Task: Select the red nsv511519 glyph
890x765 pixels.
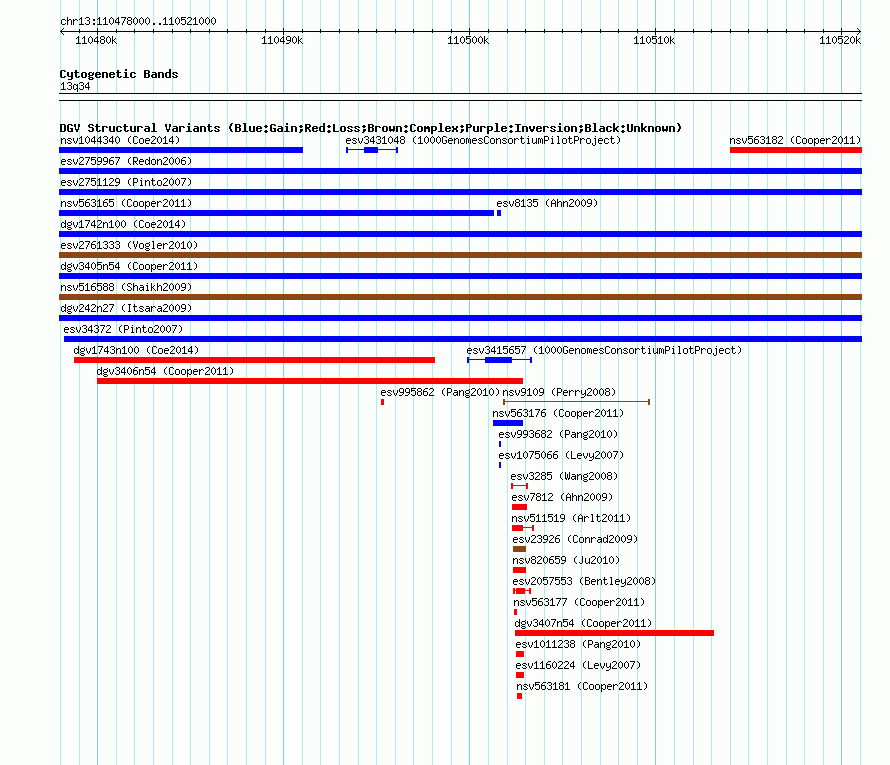Action: coord(523,528)
